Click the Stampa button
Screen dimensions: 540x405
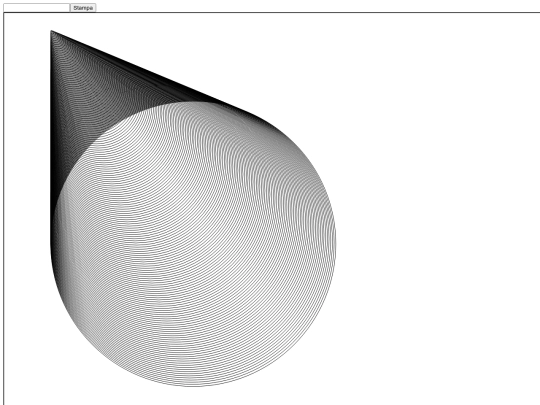point(83,8)
